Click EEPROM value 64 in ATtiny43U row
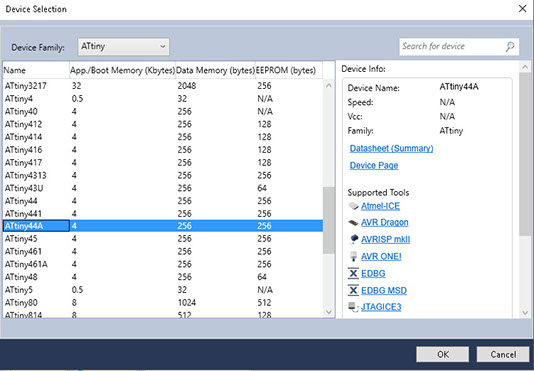Viewport: 534px width, 371px height. coord(262,188)
